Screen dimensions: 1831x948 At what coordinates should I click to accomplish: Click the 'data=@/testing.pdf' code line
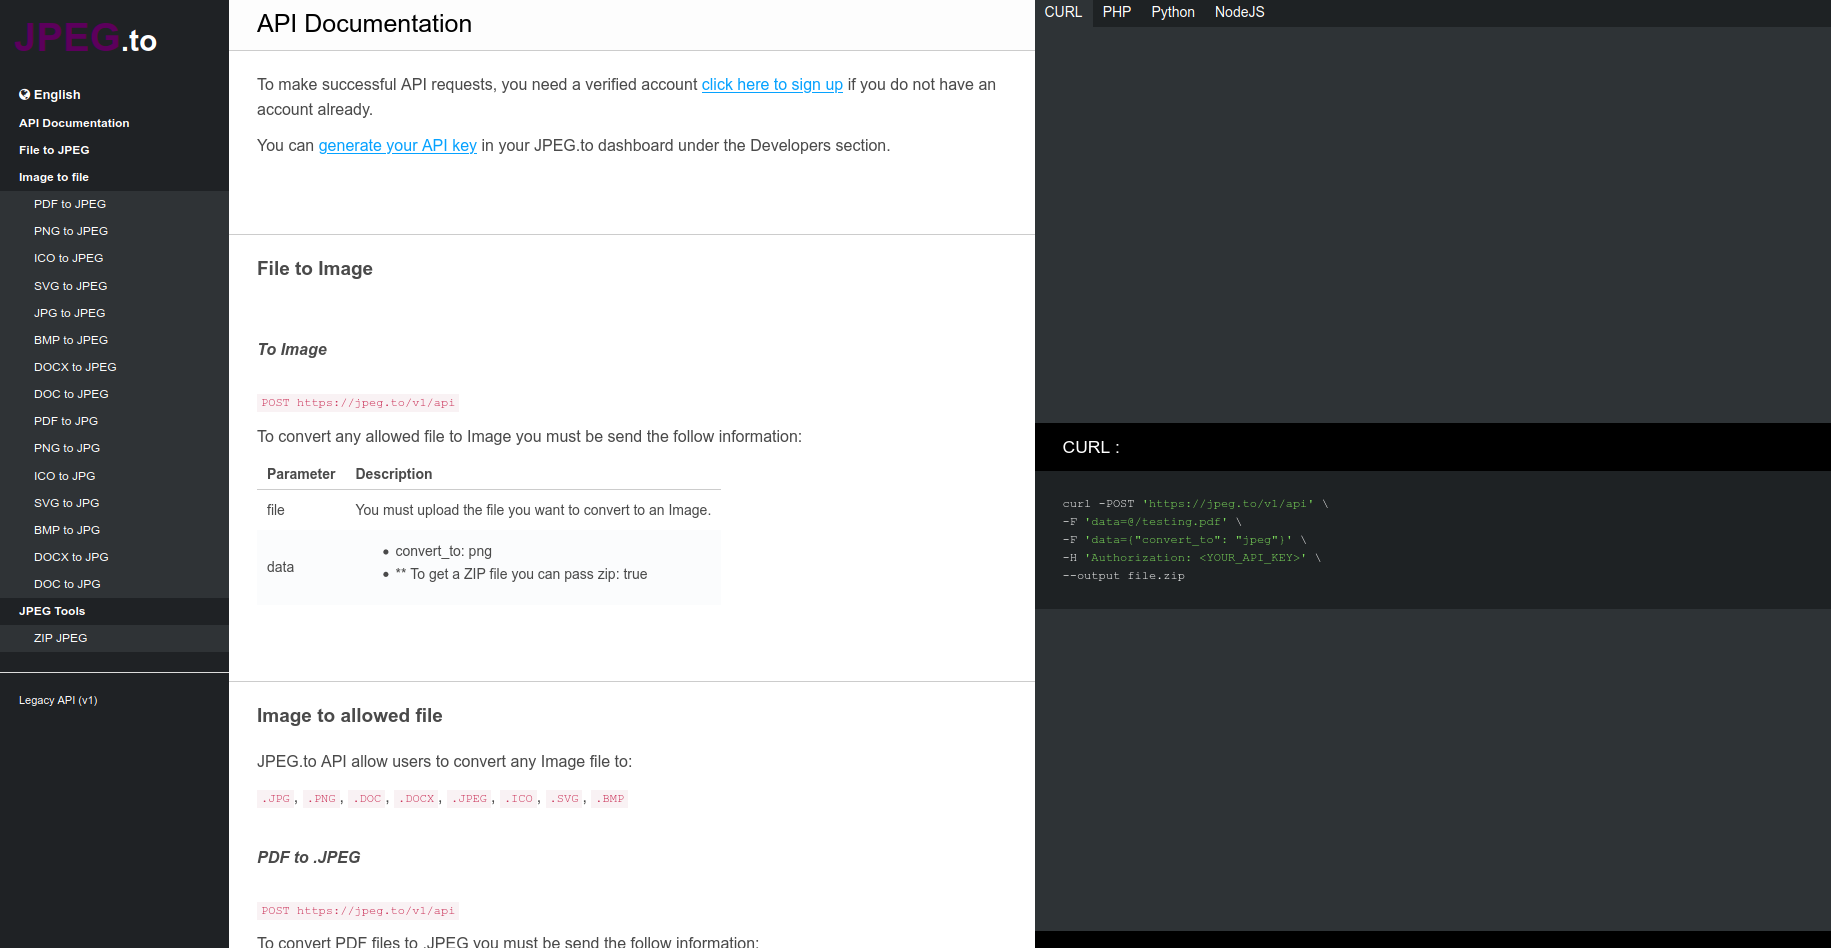tap(1152, 522)
